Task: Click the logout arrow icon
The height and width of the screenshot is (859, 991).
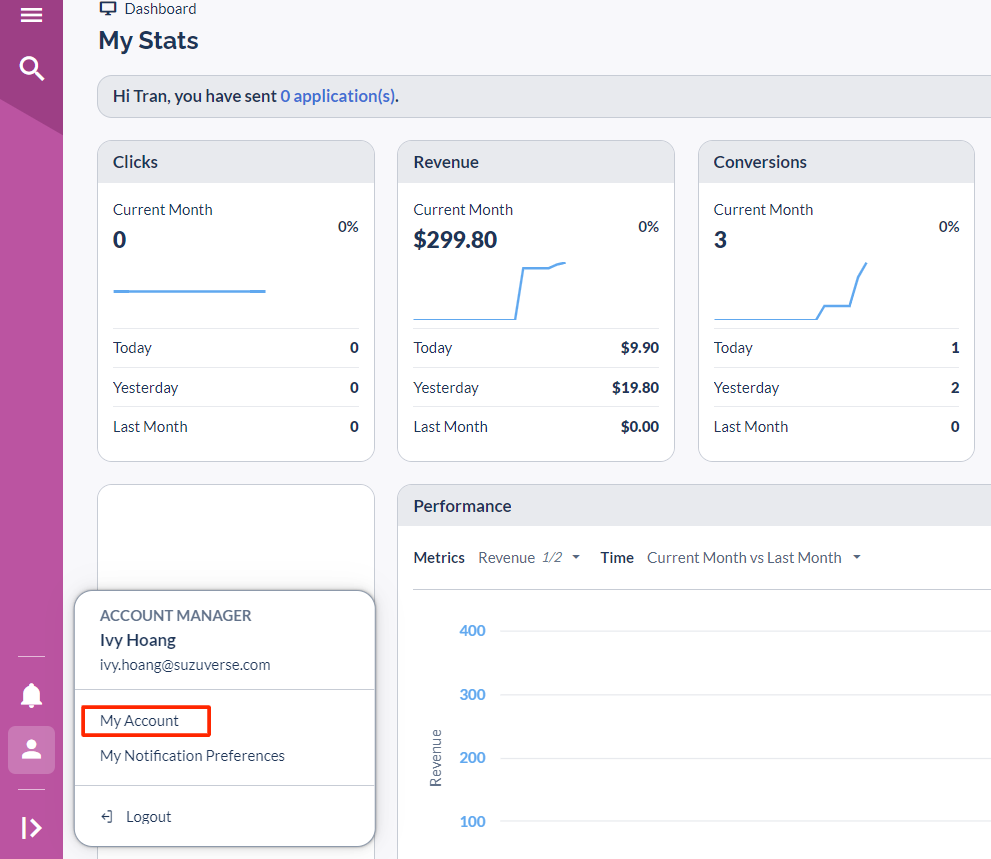Action: (x=107, y=817)
